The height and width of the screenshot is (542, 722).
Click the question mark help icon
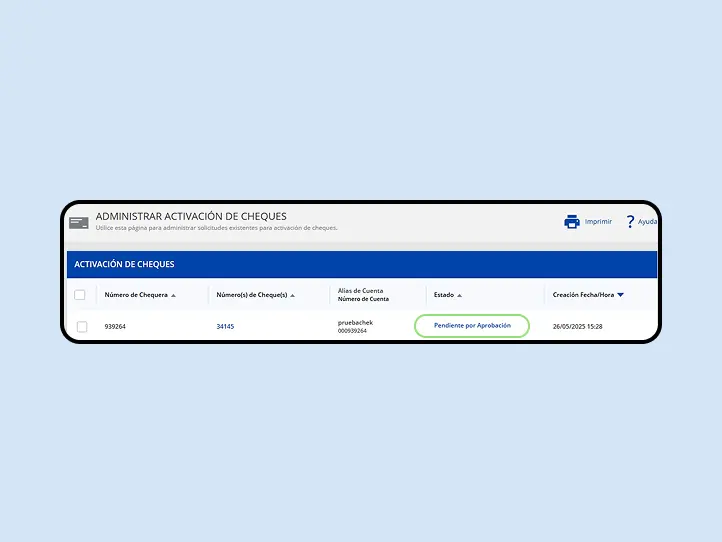pos(630,221)
